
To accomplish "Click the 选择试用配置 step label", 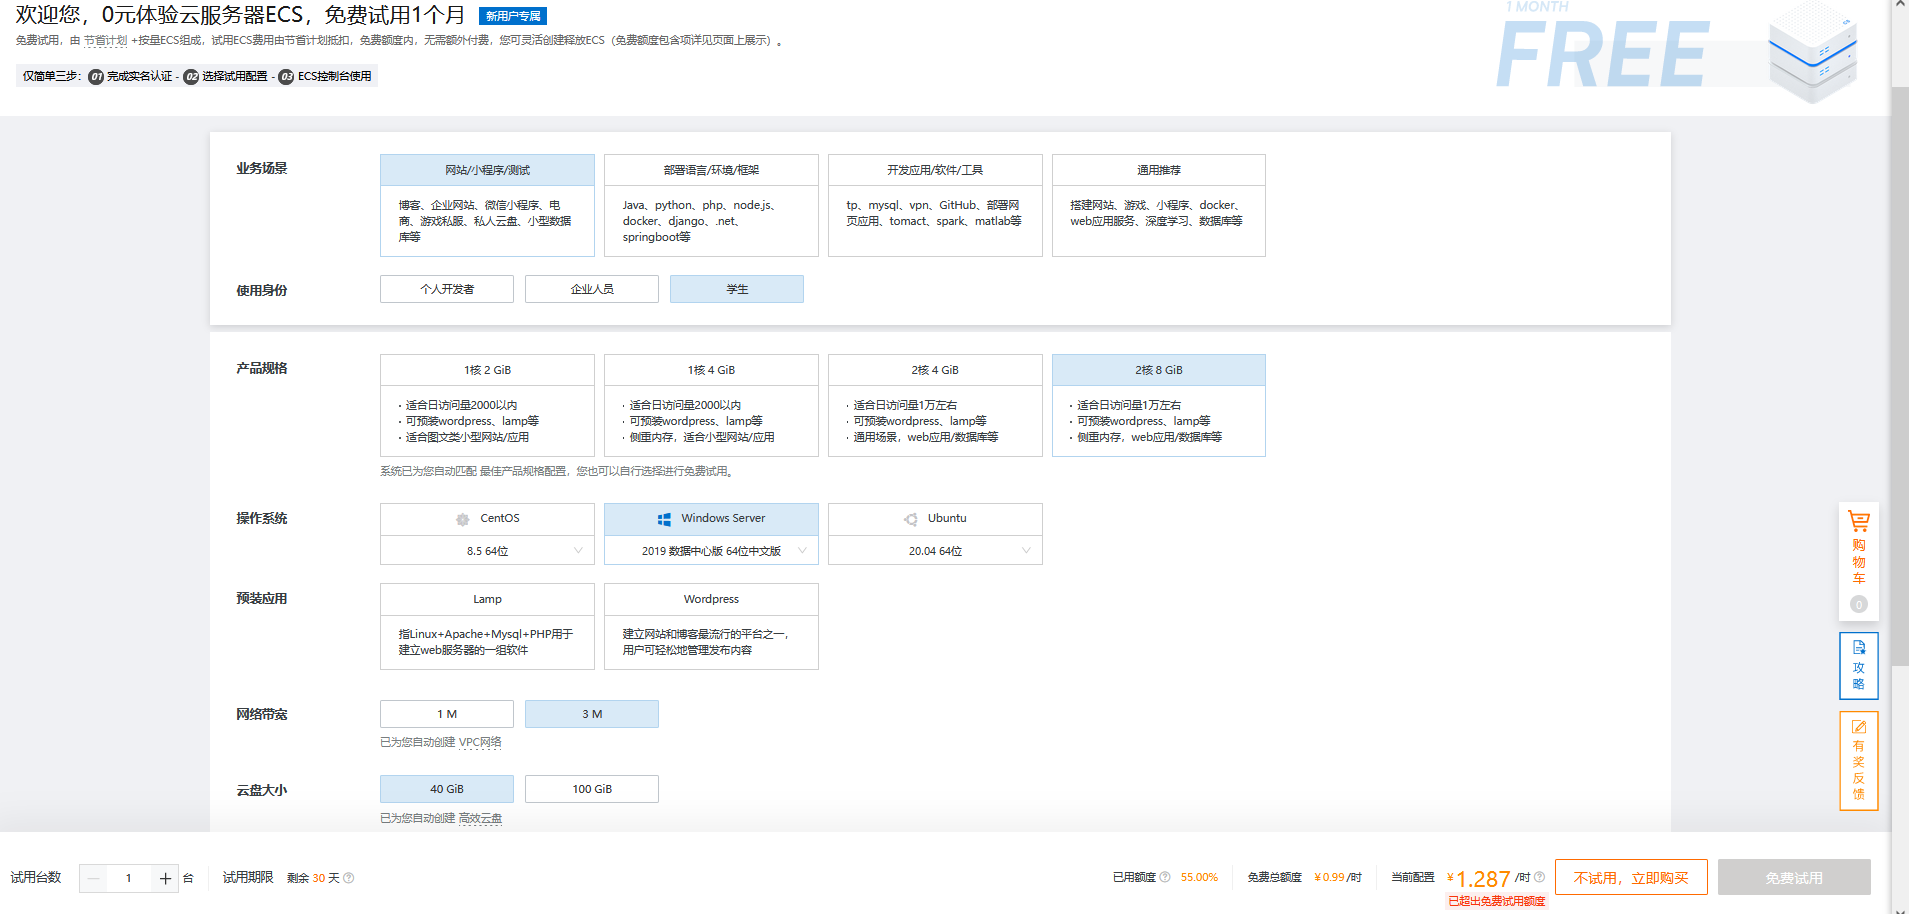I will [235, 77].
